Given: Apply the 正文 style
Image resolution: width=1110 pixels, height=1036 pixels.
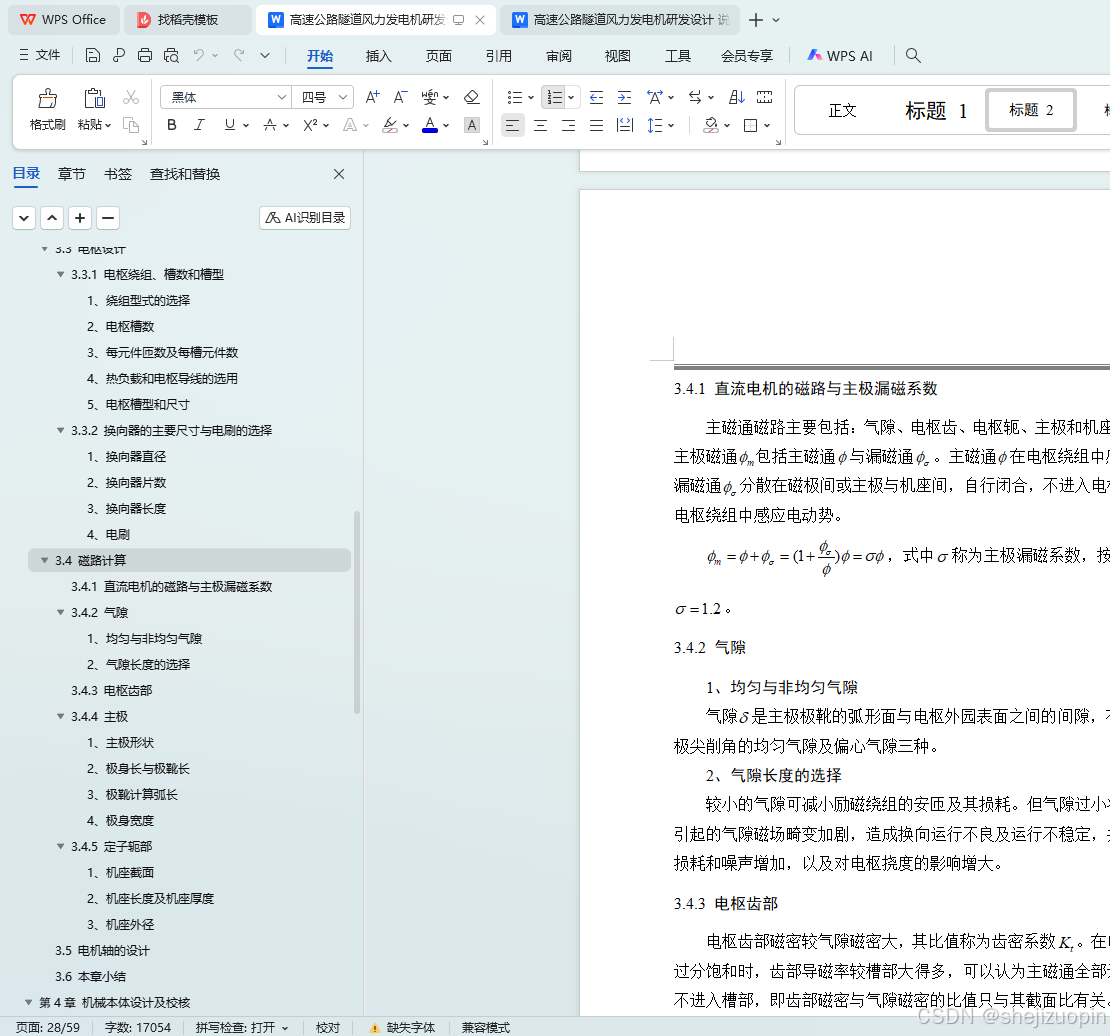Looking at the screenshot, I should (x=842, y=110).
